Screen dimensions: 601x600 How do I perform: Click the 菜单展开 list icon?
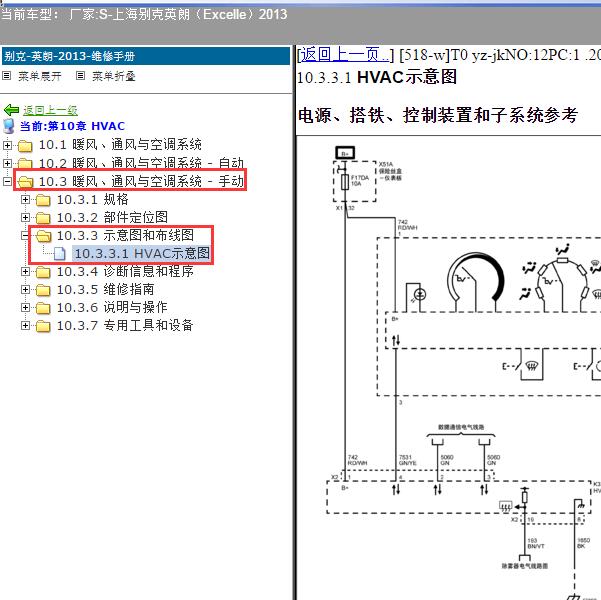[7, 76]
